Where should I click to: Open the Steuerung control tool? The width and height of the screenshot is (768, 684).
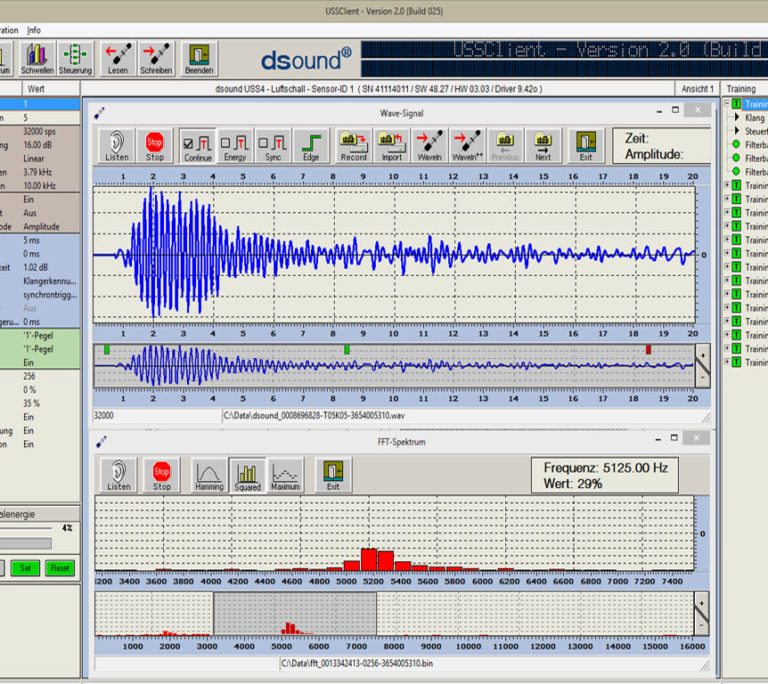75,59
